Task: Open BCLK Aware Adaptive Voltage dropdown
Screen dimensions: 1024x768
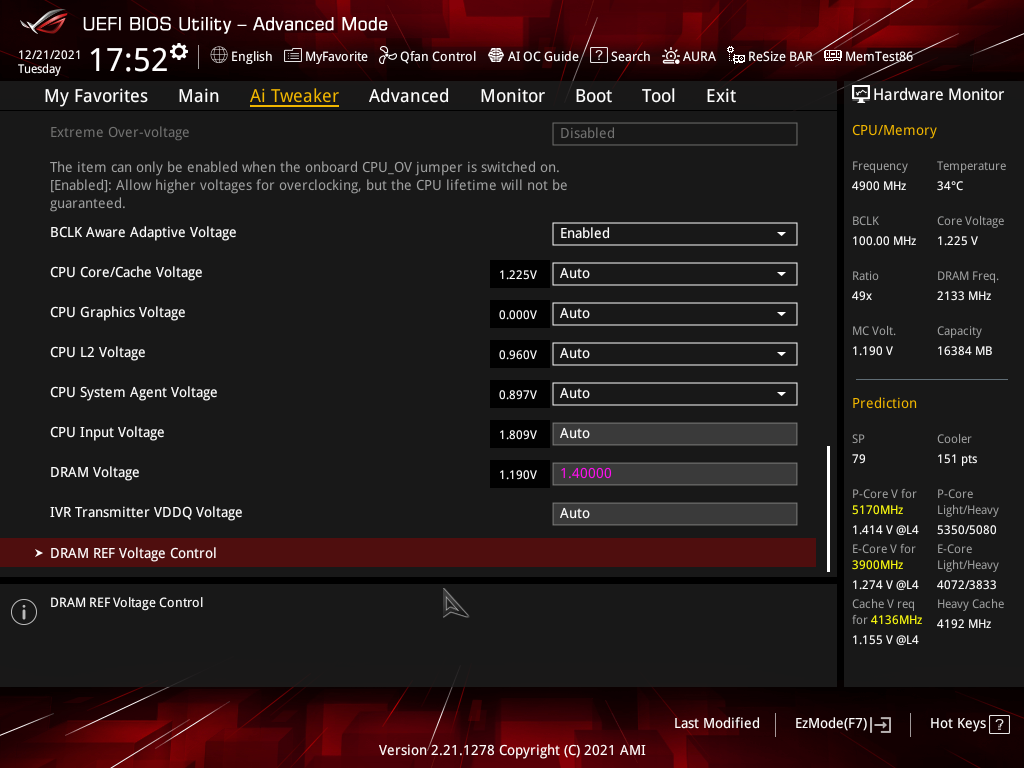Action: pyautogui.click(x=675, y=234)
